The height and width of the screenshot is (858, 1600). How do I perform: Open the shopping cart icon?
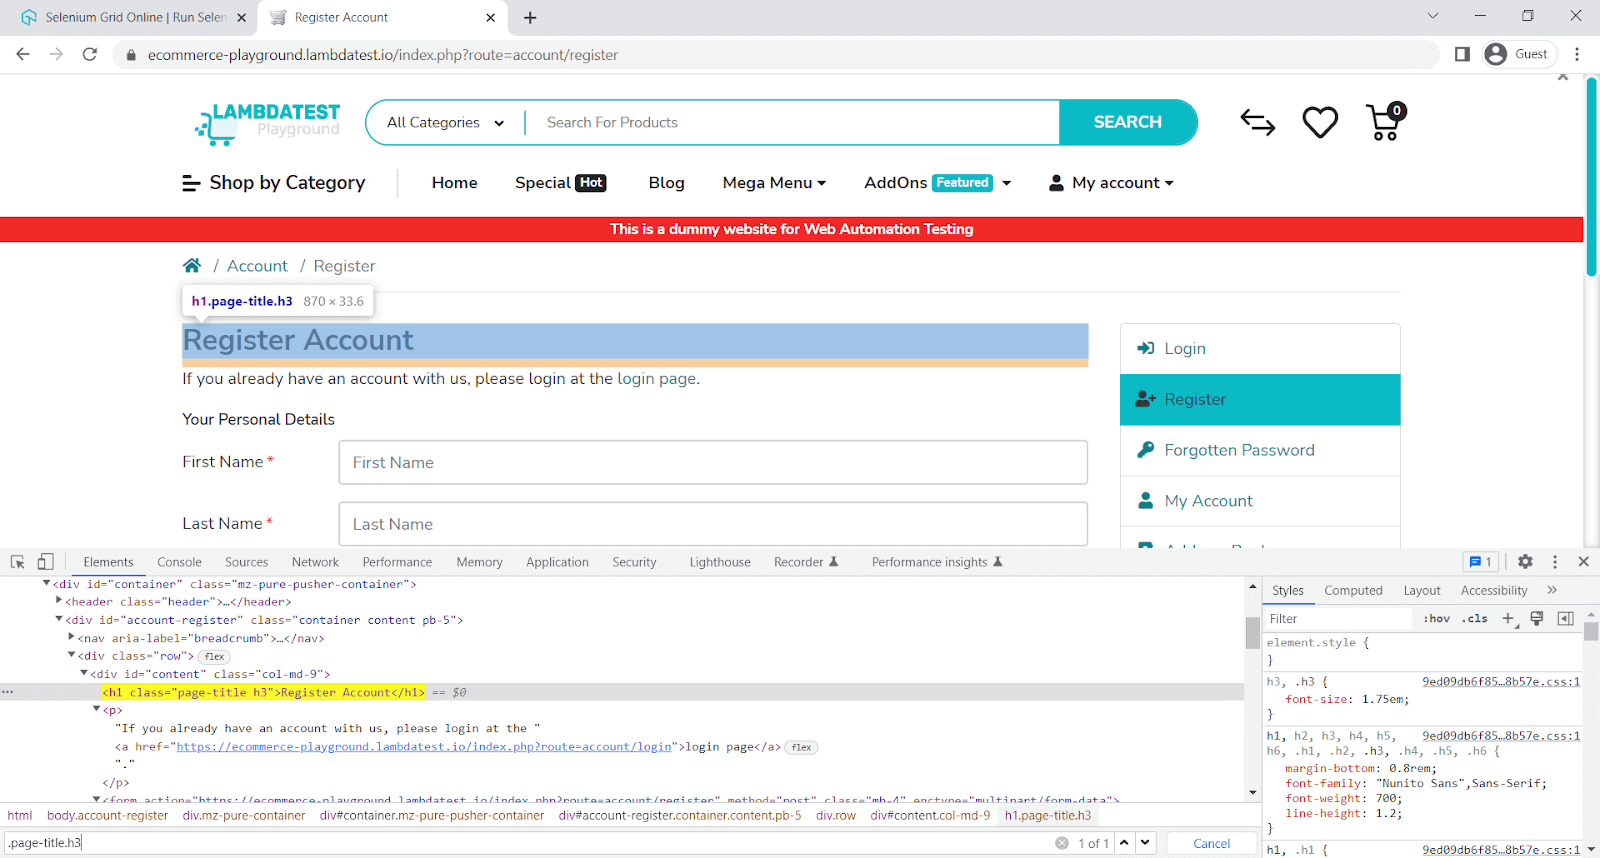[1386, 122]
